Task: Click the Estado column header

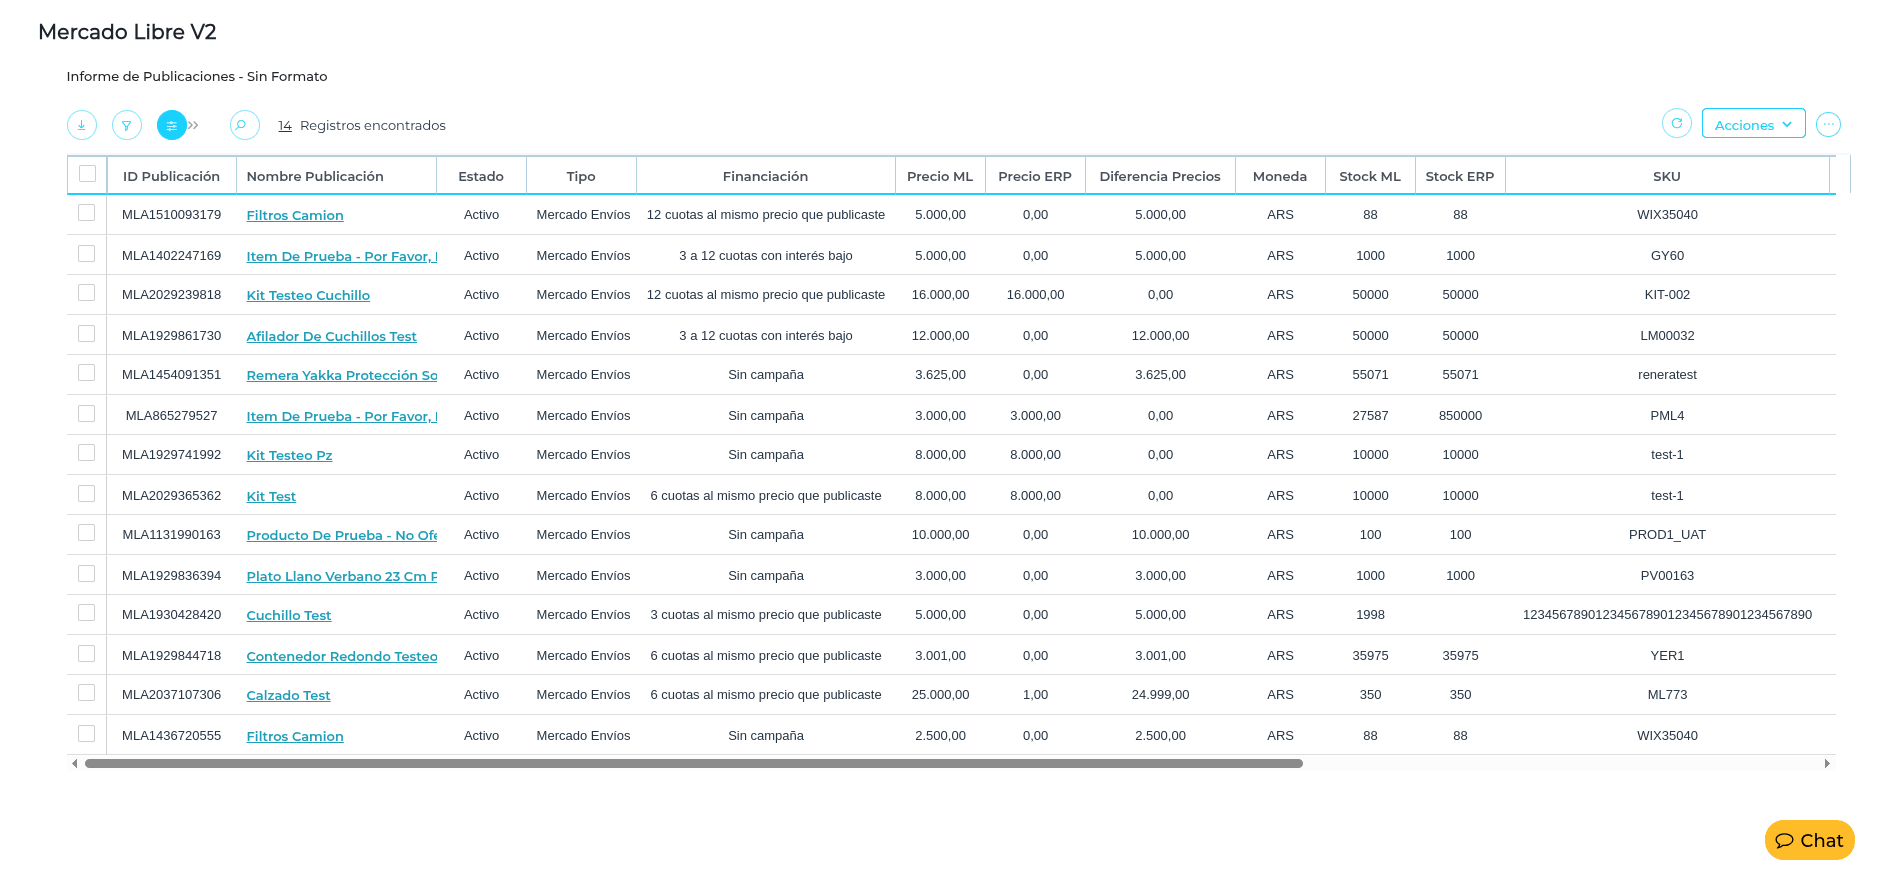Action: pos(481,176)
